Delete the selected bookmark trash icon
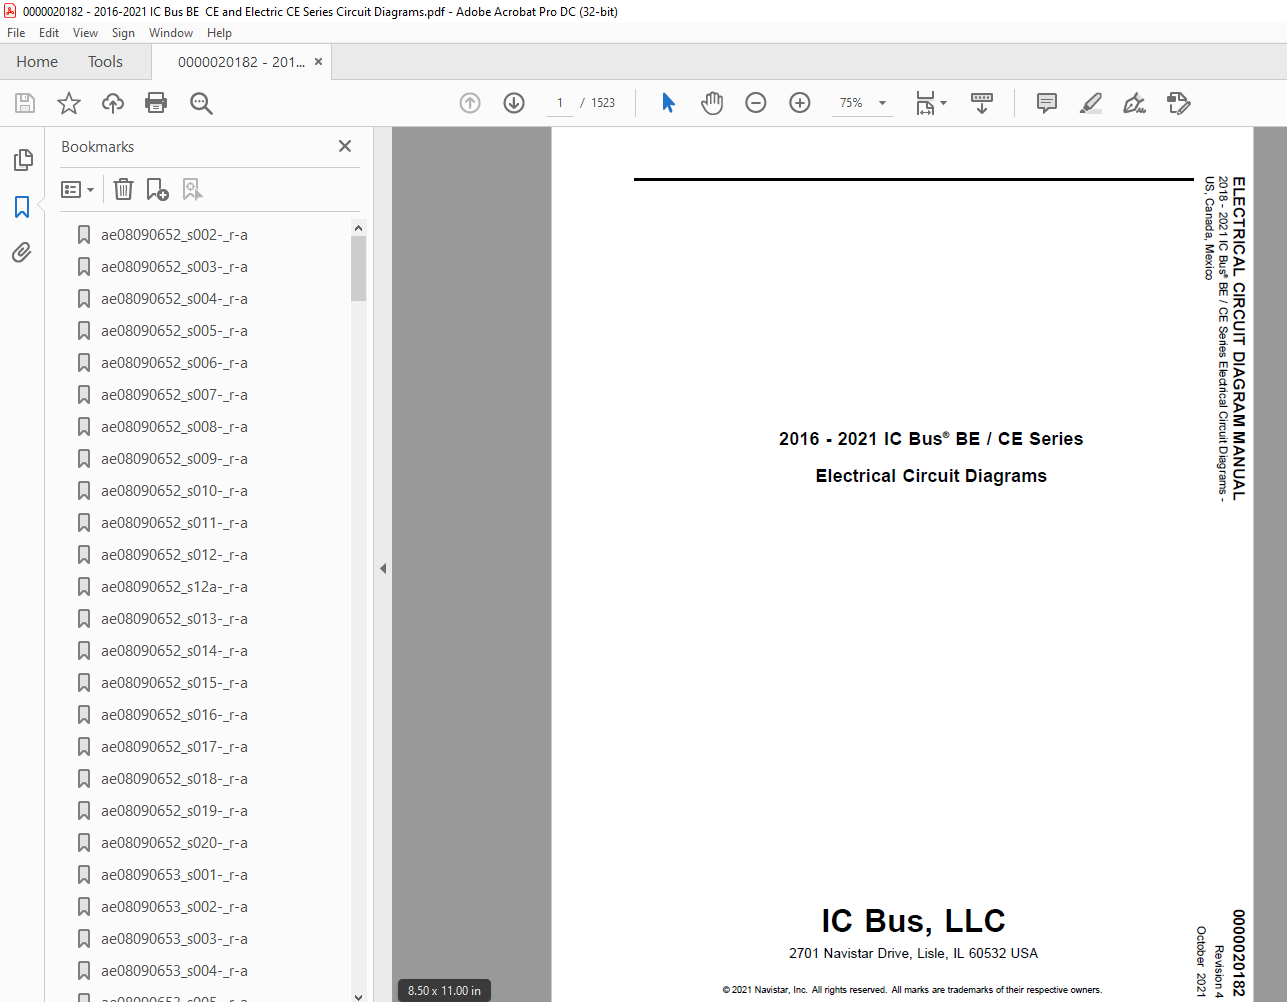1287x1002 pixels. tap(123, 189)
